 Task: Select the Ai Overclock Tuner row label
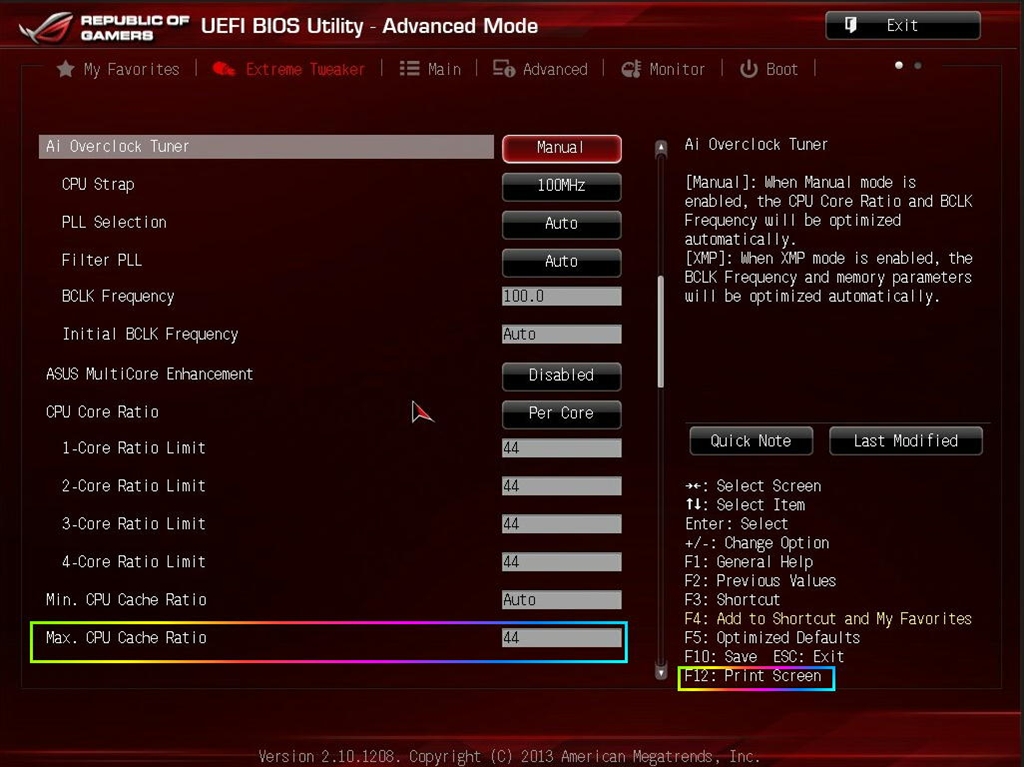118,146
